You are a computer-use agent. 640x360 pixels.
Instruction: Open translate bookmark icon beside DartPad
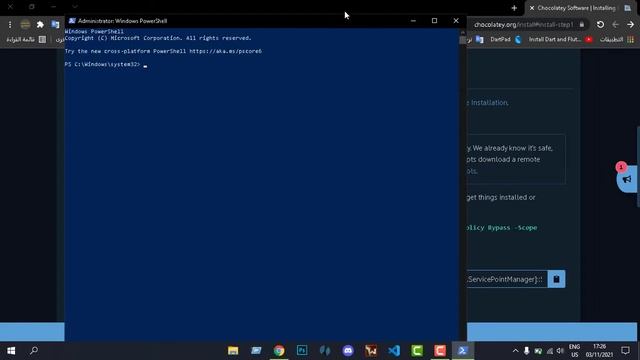coord(480,39)
